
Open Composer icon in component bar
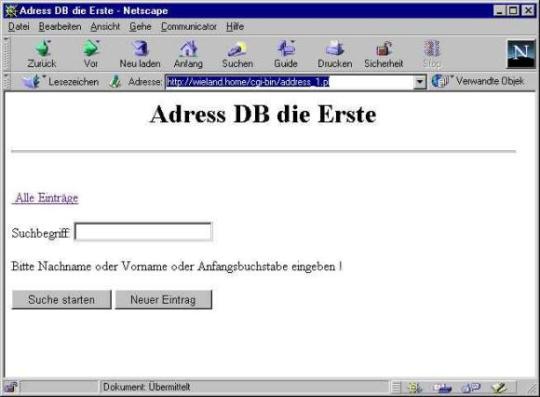click(499, 388)
